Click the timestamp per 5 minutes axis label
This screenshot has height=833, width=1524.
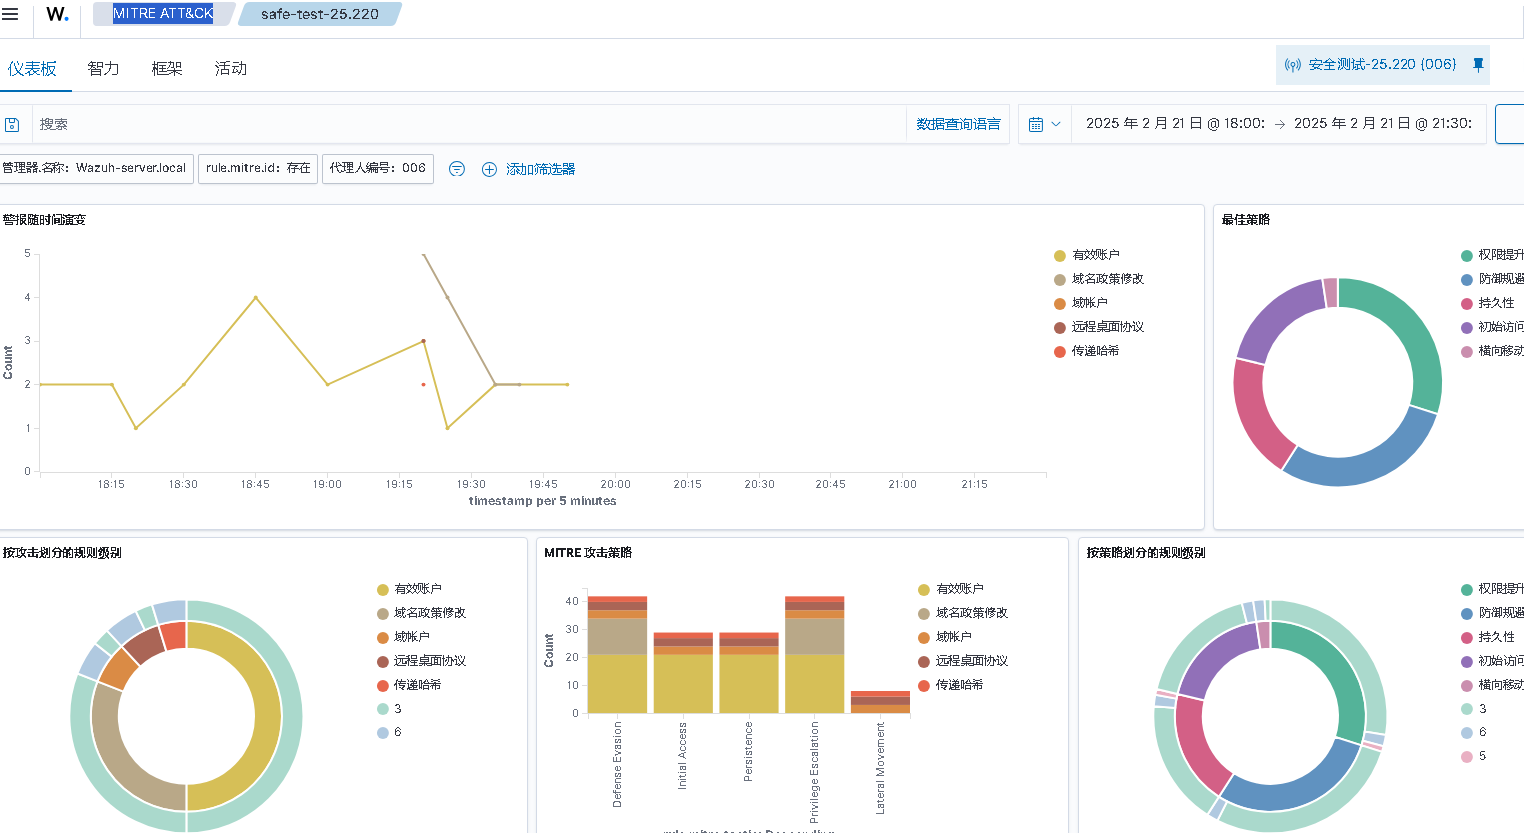pos(542,501)
